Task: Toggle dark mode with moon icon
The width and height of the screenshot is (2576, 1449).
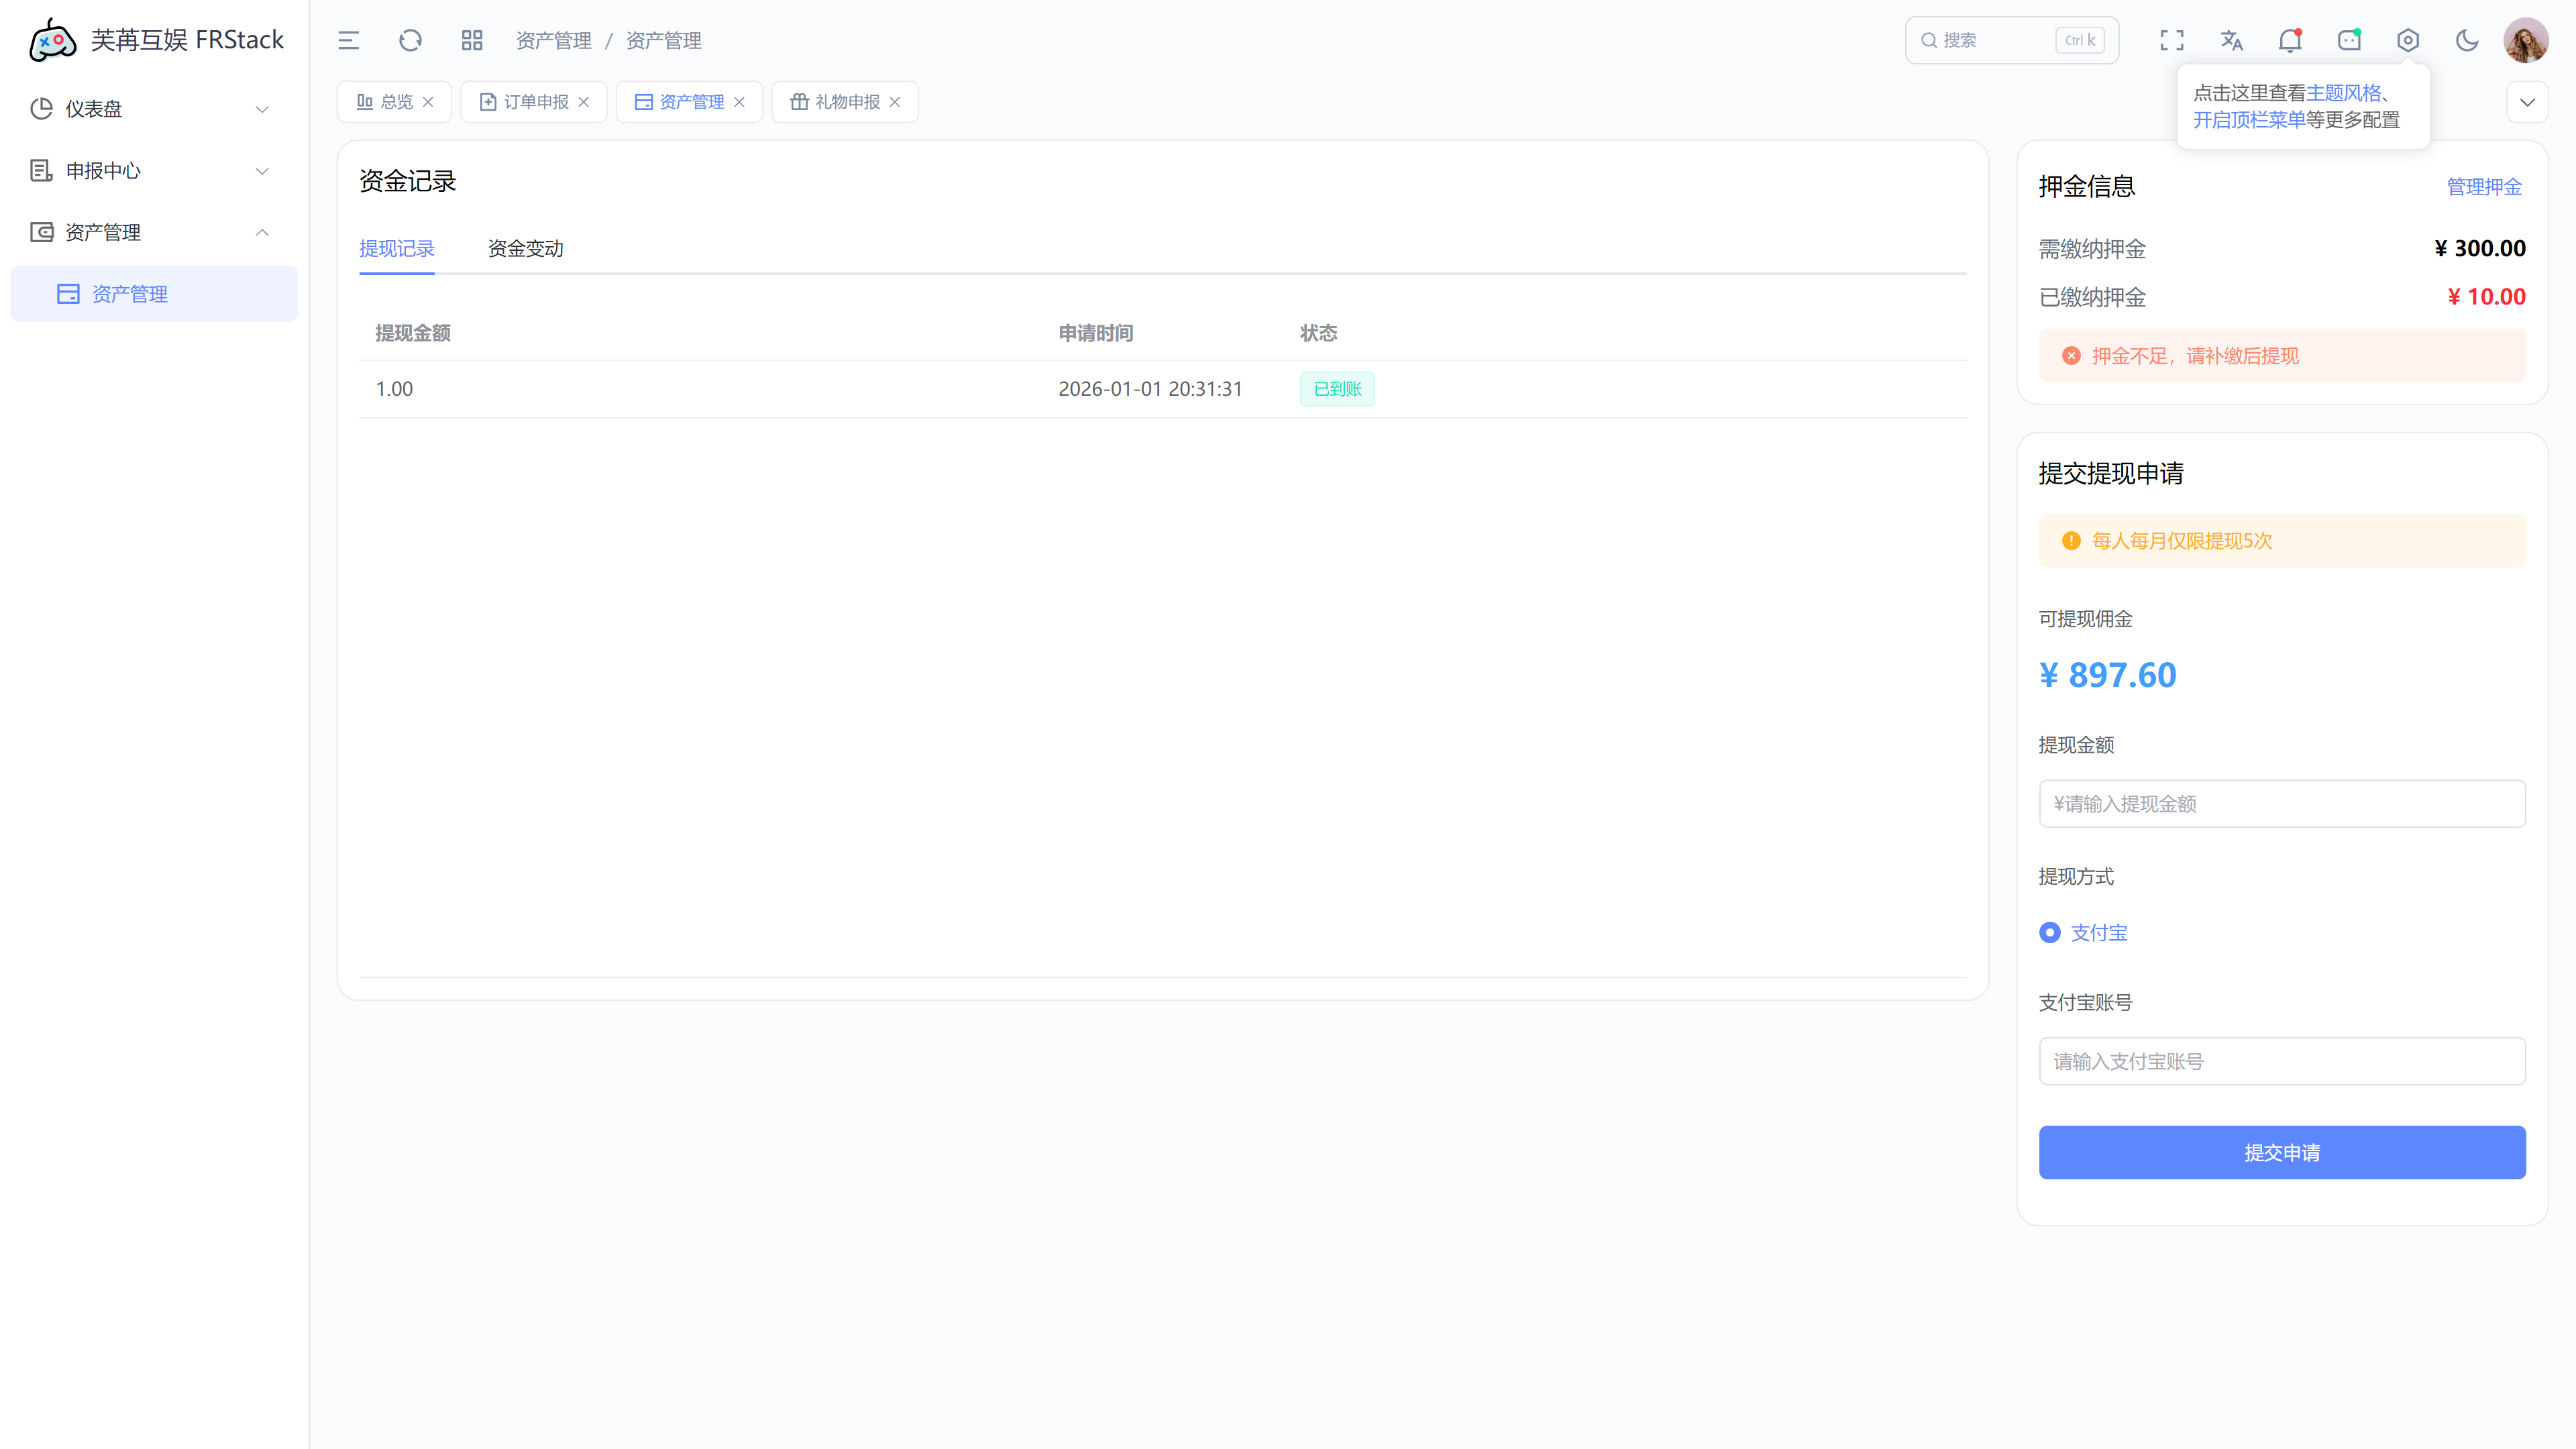Action: pyautogui.click(x=2467, y=40)
